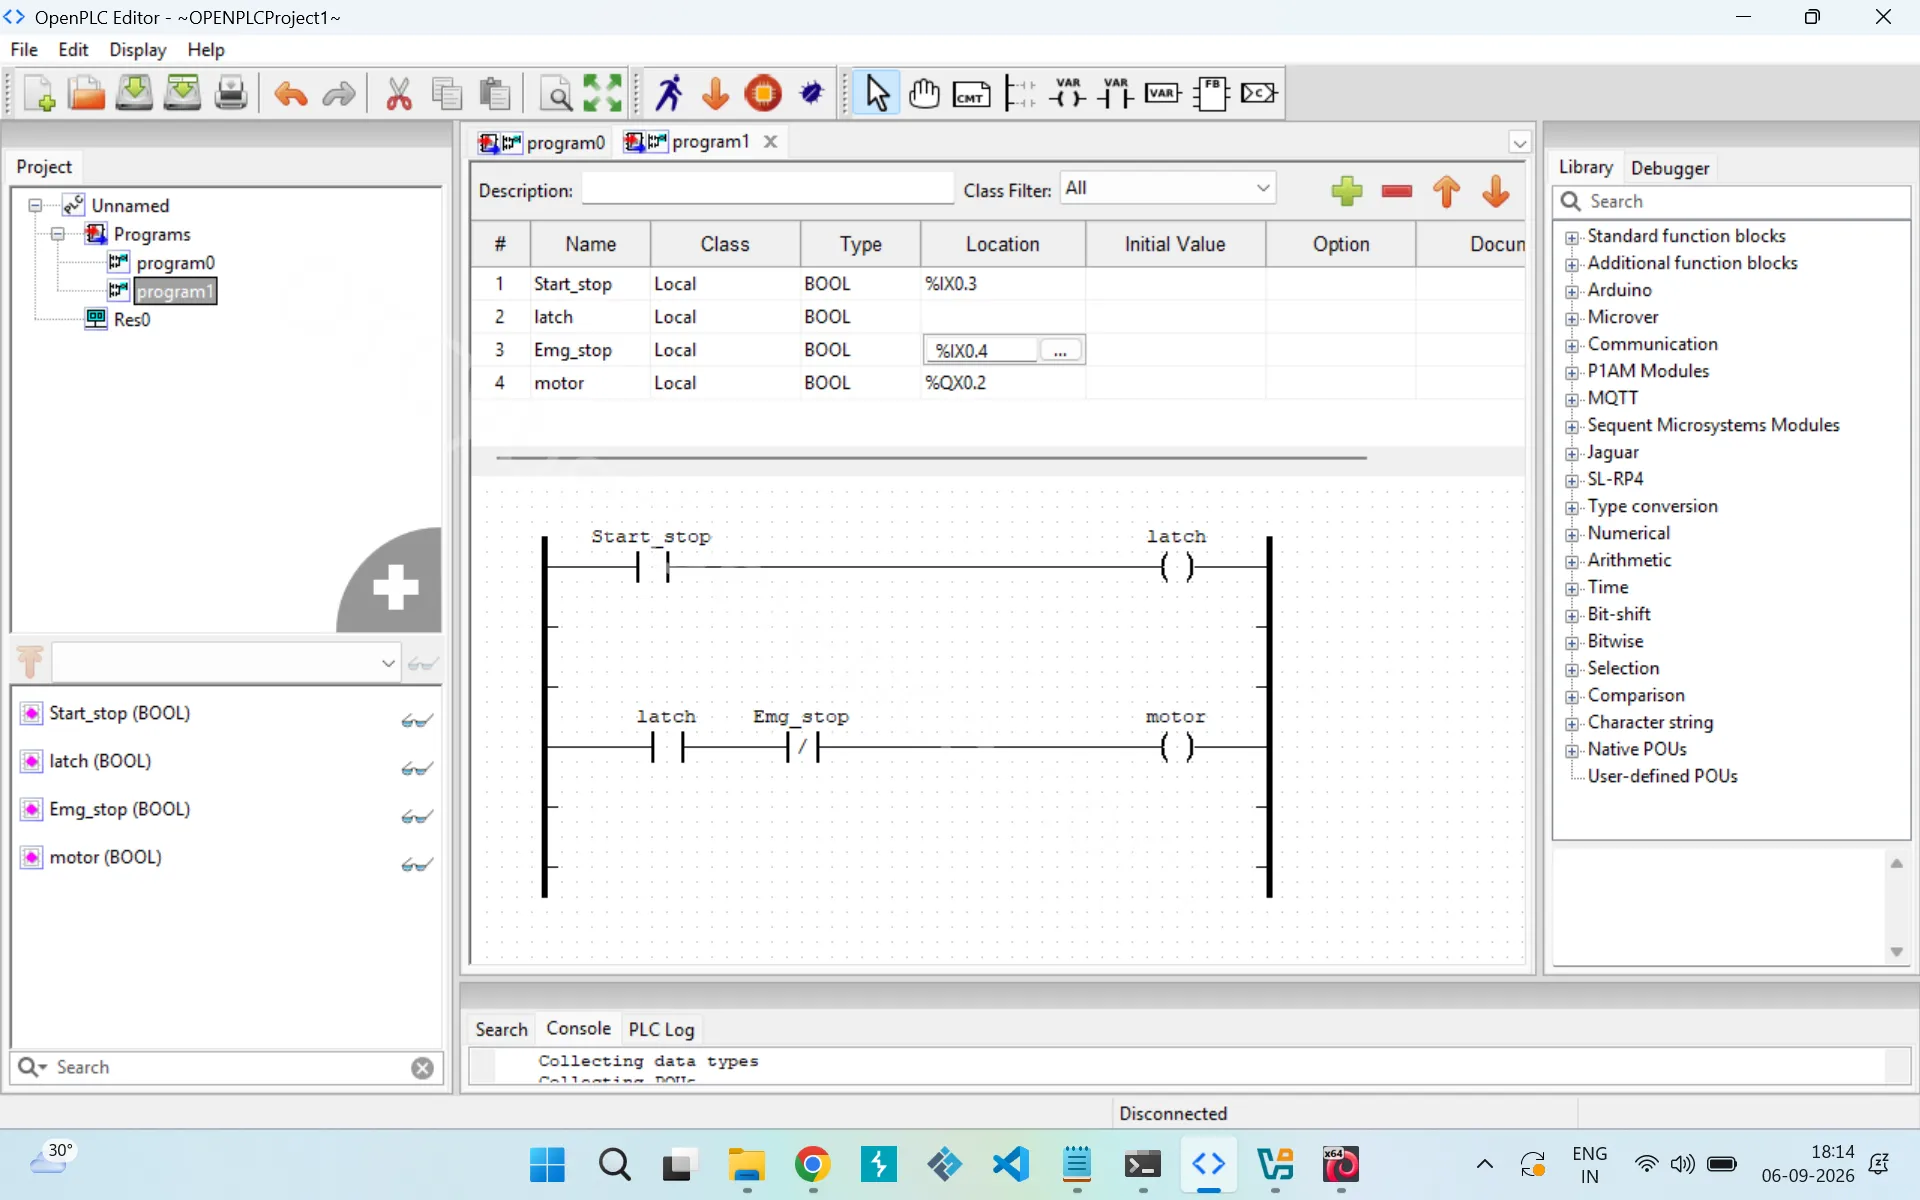Collapse the Unnamed project node
Screen dimensions: 1920x1200
35,205
